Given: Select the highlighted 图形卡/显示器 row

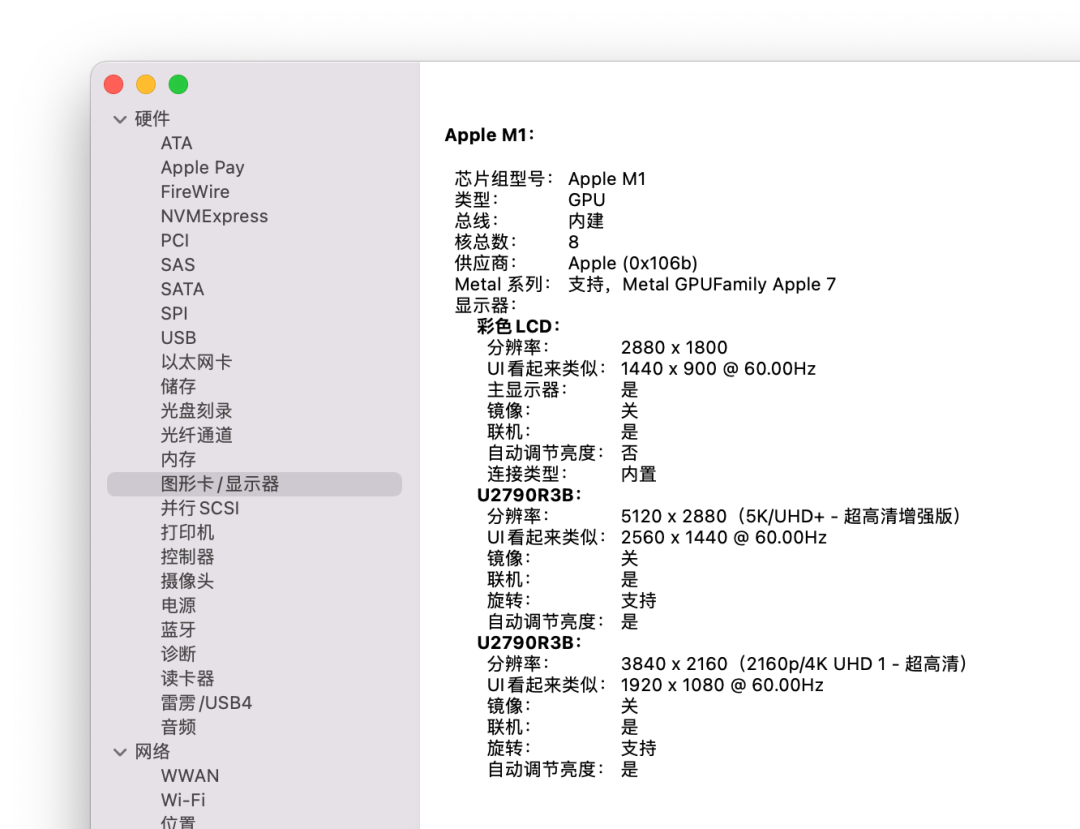Looking at the screenshot, I should [254, 484].
